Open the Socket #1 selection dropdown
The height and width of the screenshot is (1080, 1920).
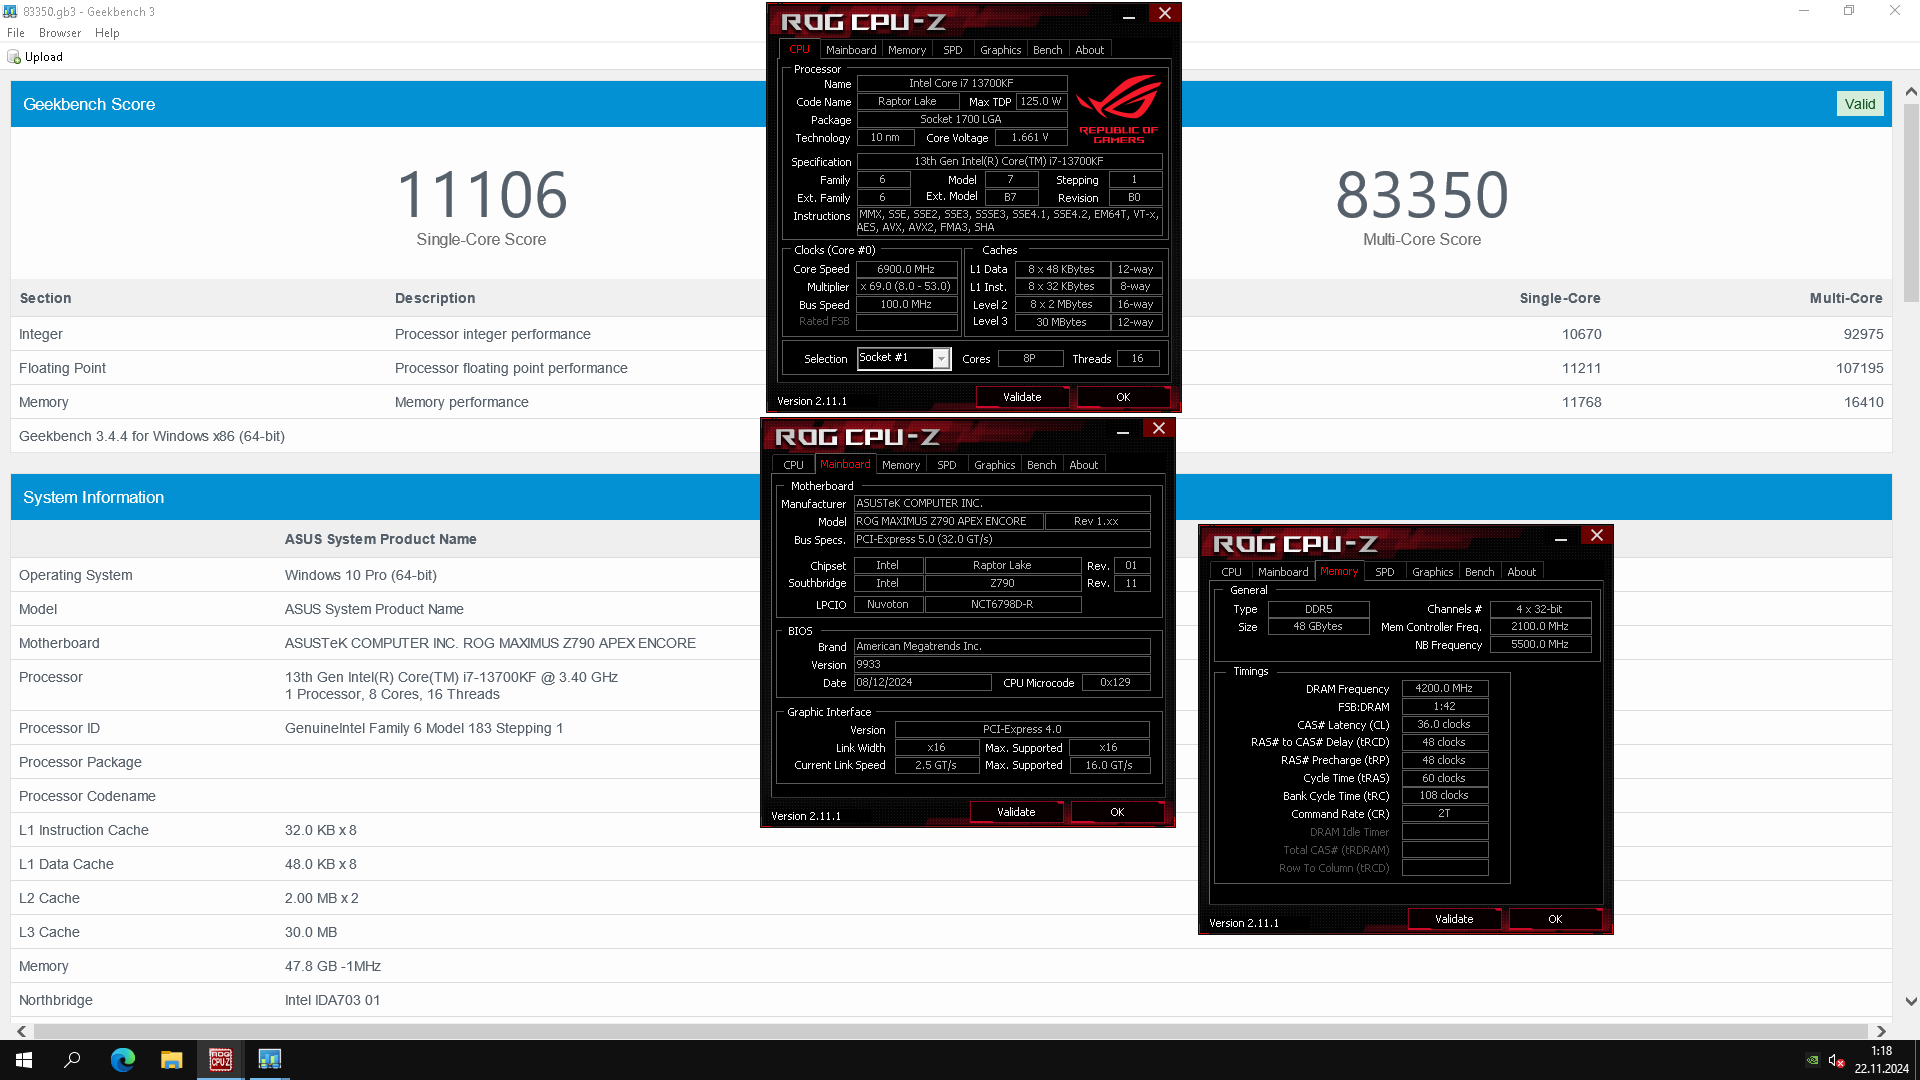tap(941, 358)
